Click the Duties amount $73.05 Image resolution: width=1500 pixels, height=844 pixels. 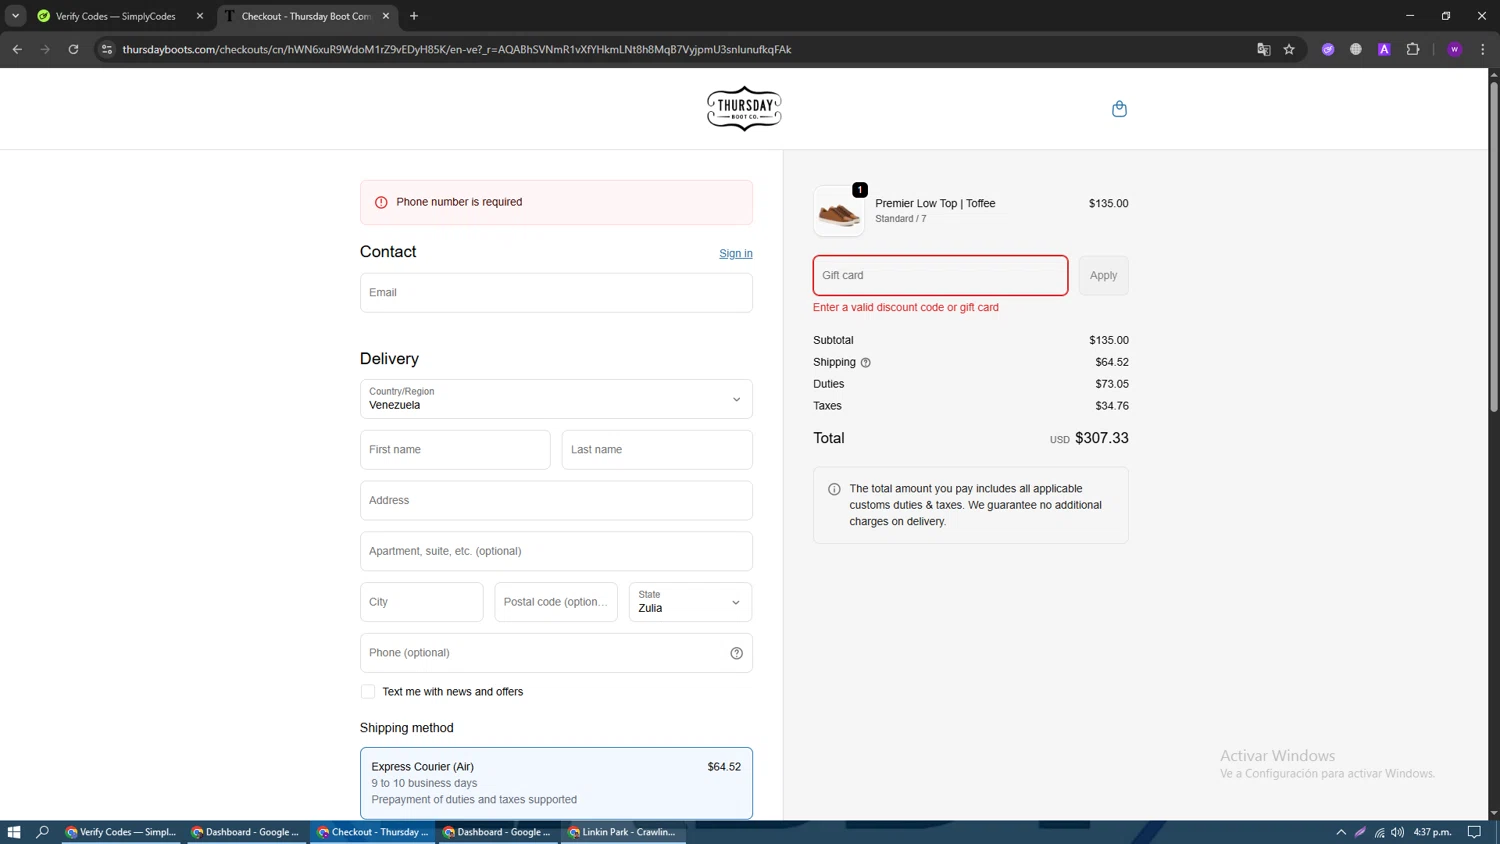coord(1112,384)
